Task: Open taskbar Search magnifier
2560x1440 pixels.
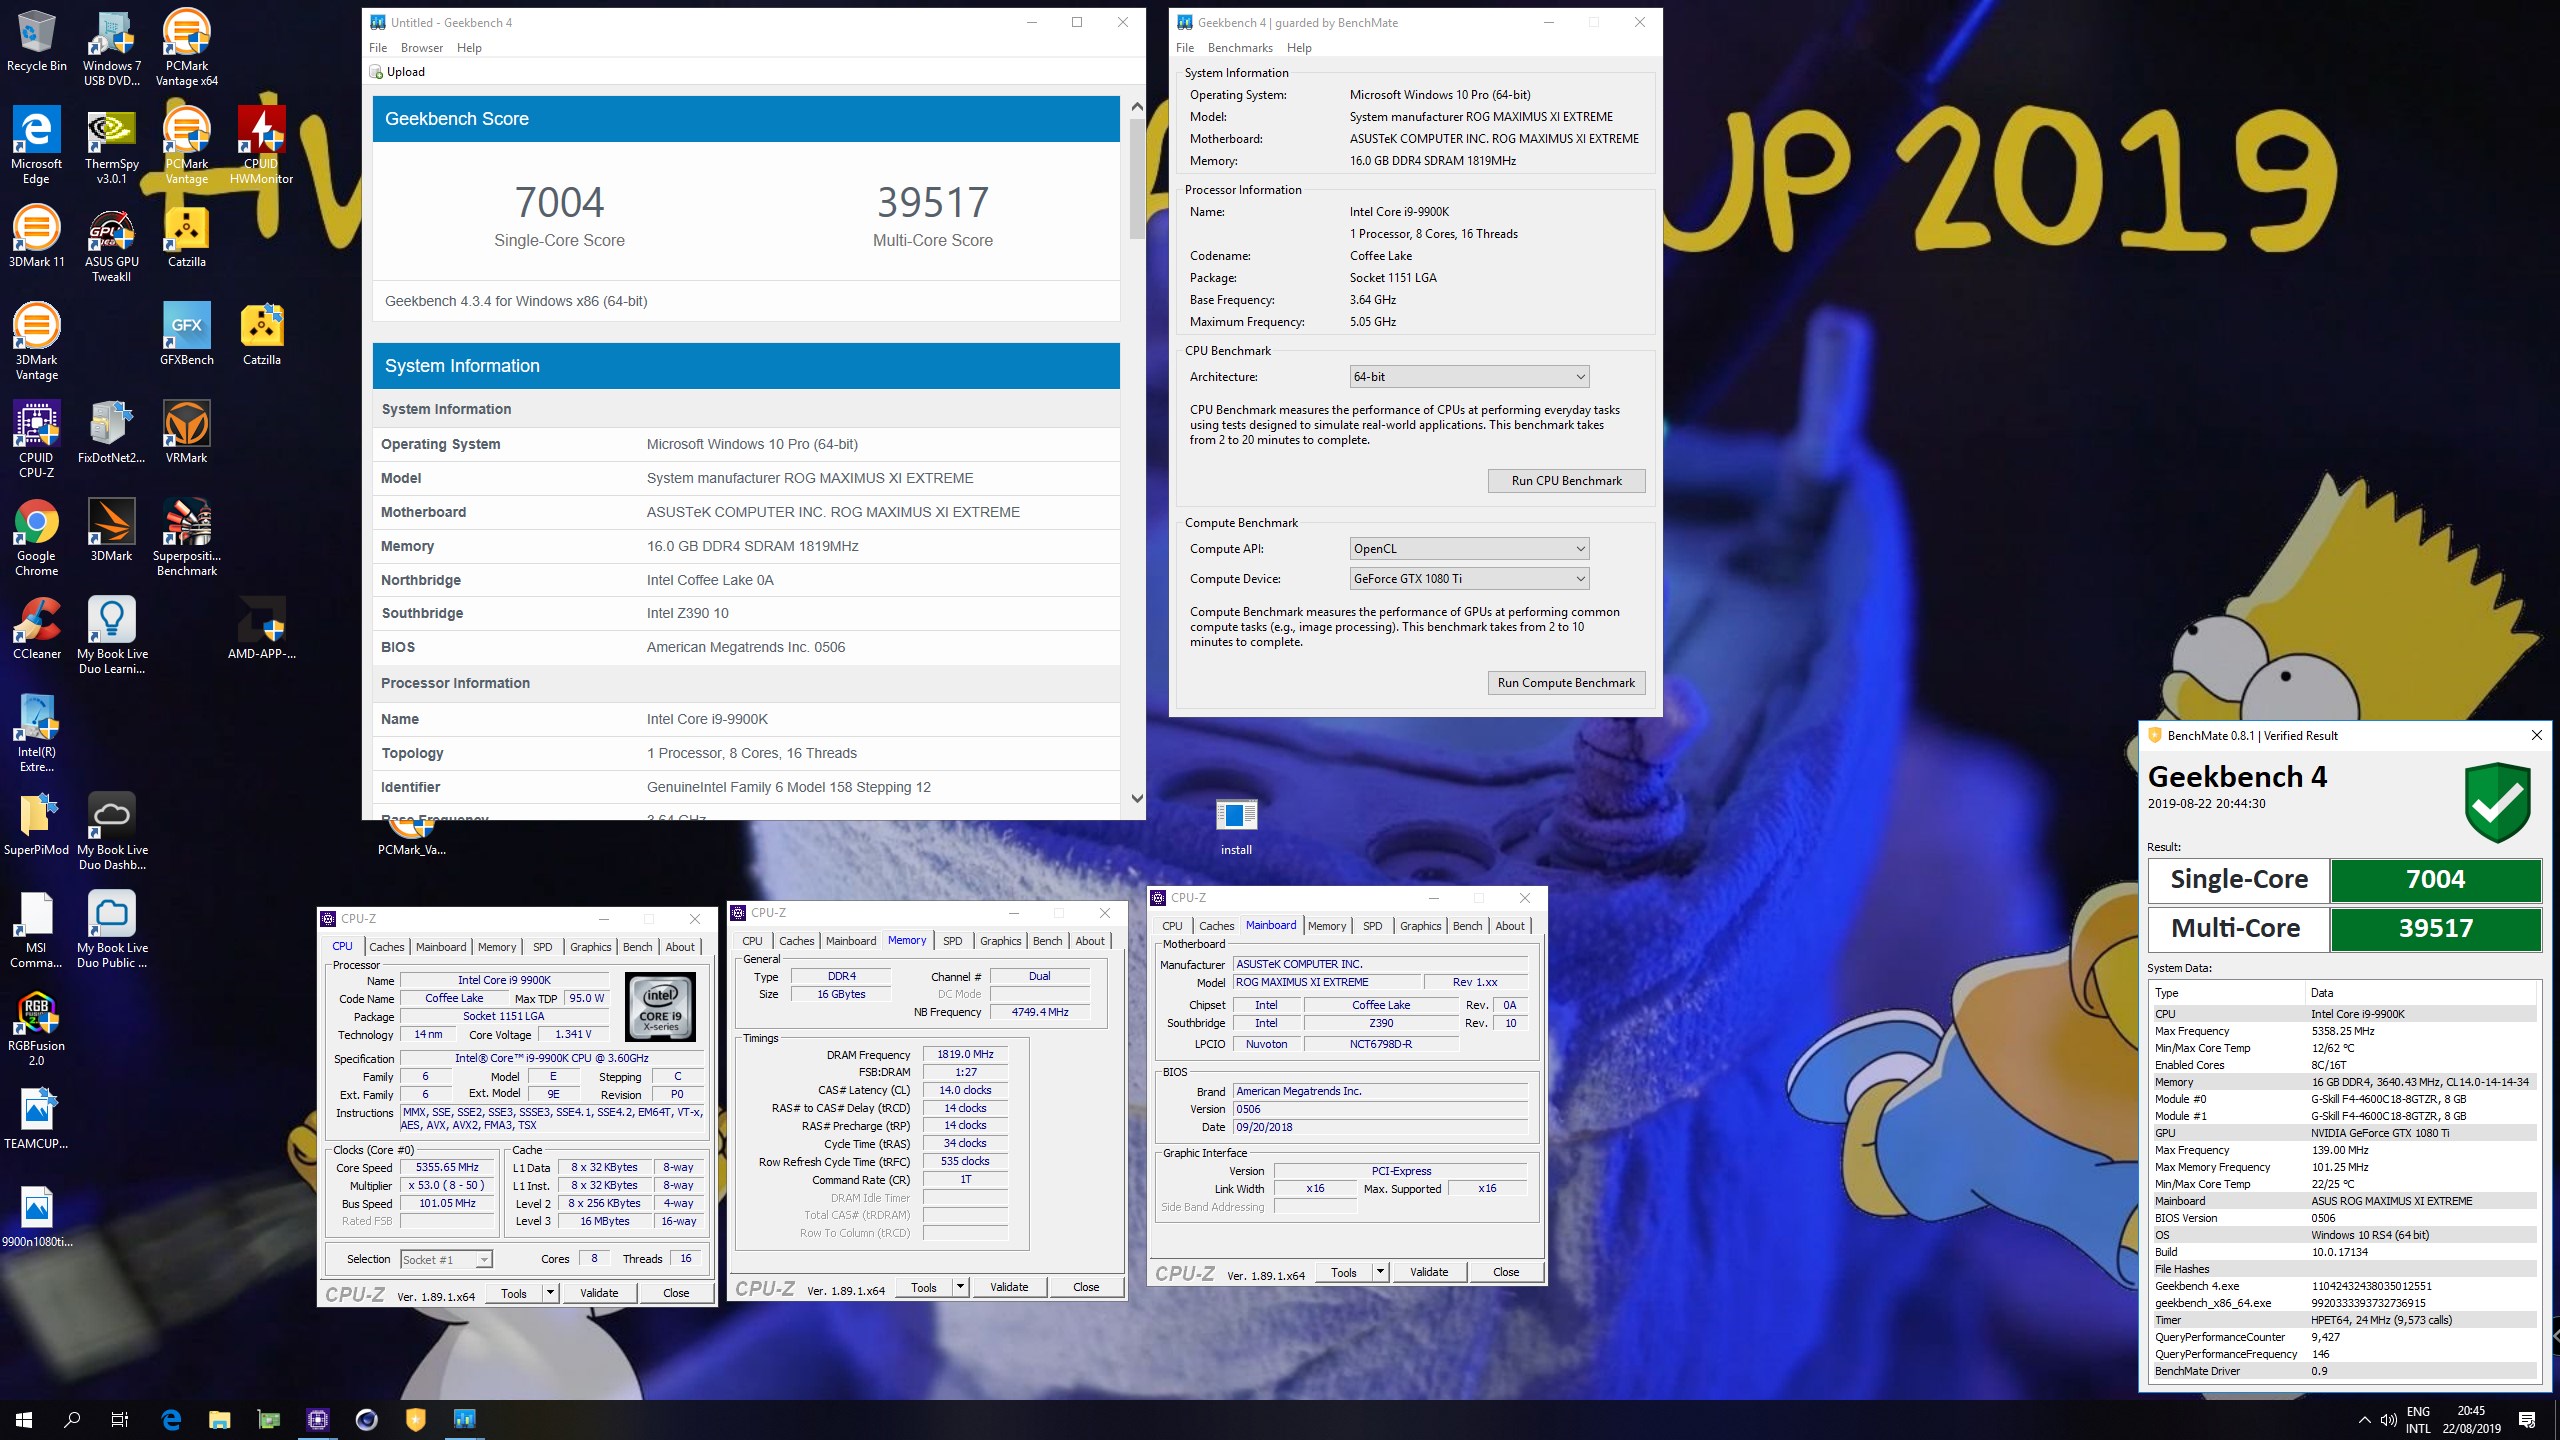Action: click(x=72, y=1419)
